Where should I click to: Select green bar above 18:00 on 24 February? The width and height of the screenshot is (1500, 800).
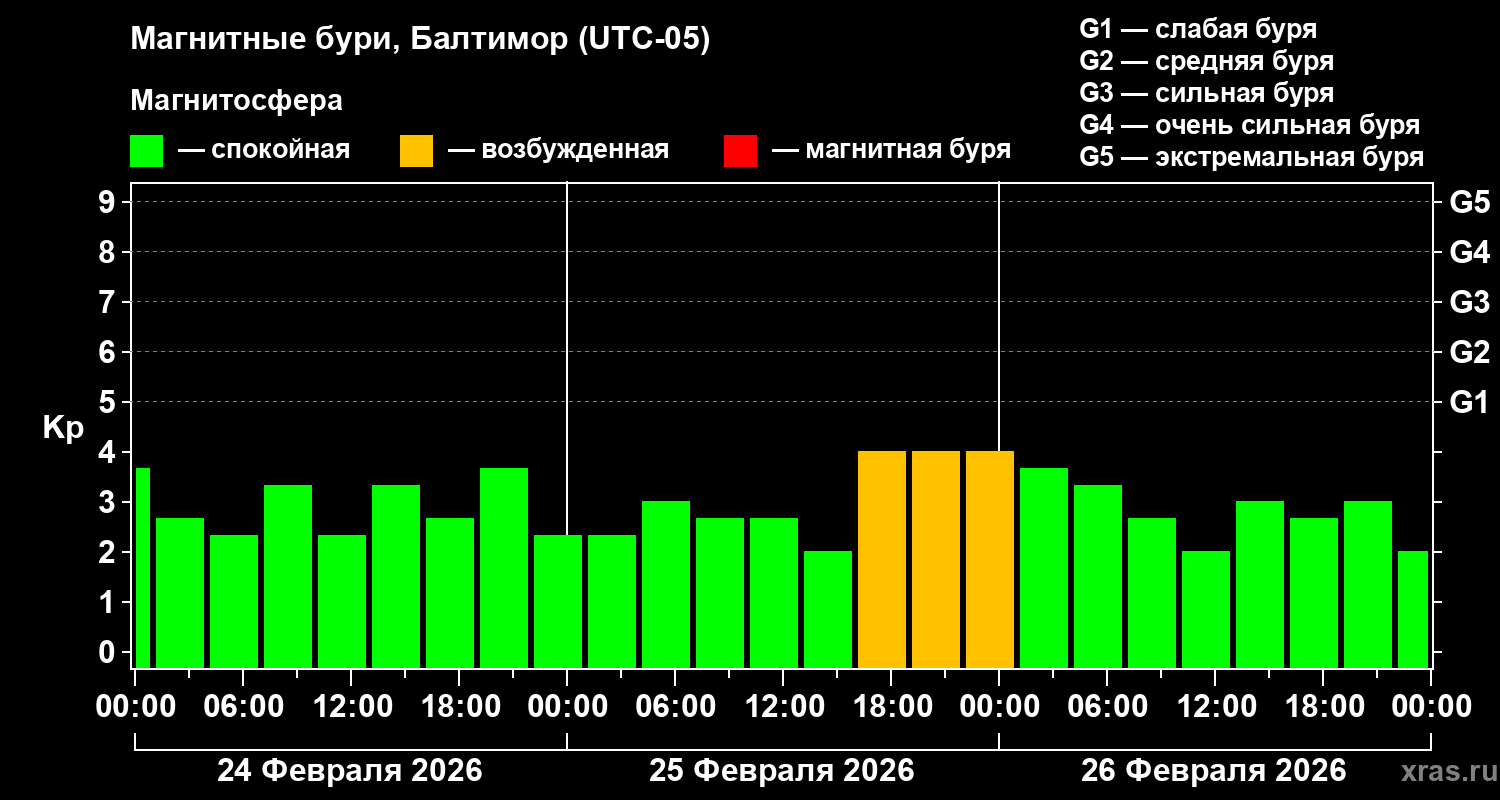[450, 593]
